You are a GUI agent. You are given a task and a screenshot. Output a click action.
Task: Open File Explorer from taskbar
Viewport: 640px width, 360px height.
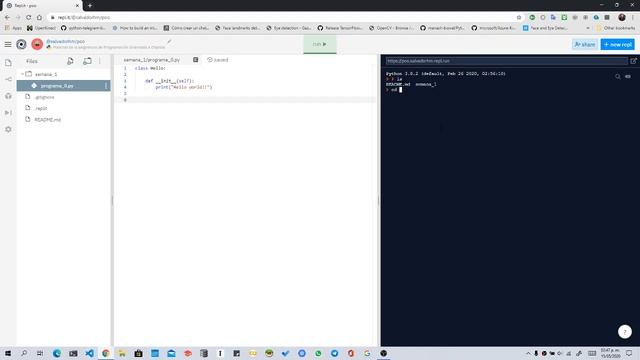122,353
